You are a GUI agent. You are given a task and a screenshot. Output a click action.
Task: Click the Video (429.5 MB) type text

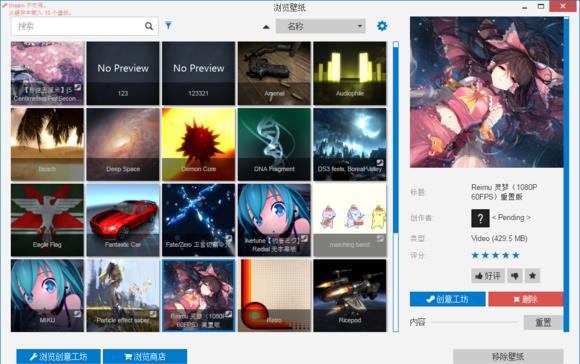click(x=499, y=238)
